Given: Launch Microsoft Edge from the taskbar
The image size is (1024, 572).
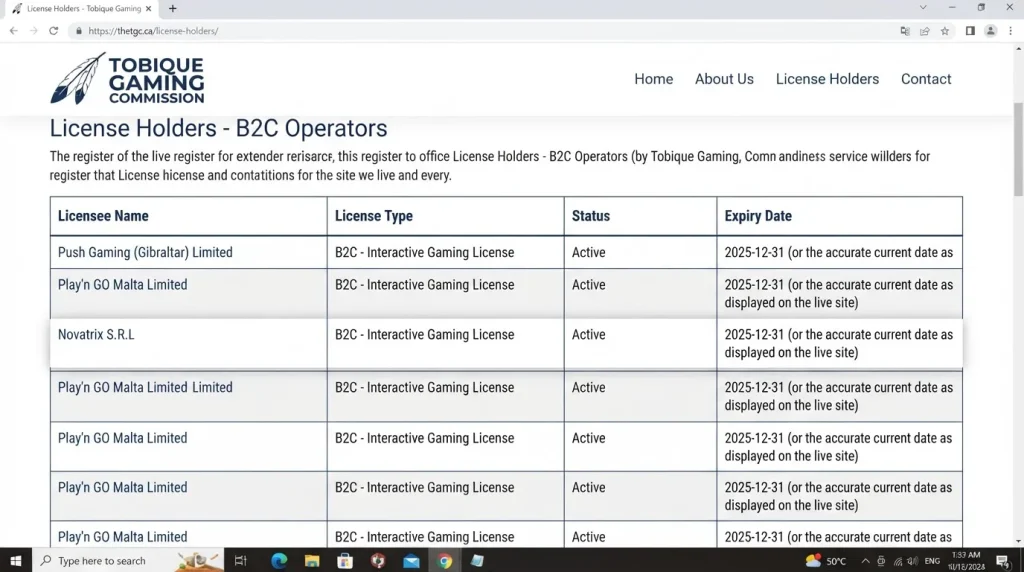Looking at the screenshot, I should pos(279,560).
